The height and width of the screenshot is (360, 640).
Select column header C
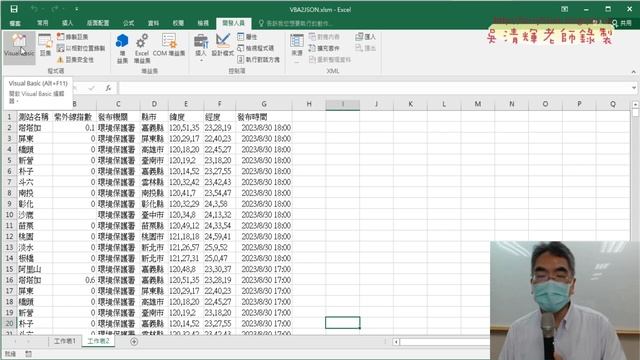click(x=118, y=104)
